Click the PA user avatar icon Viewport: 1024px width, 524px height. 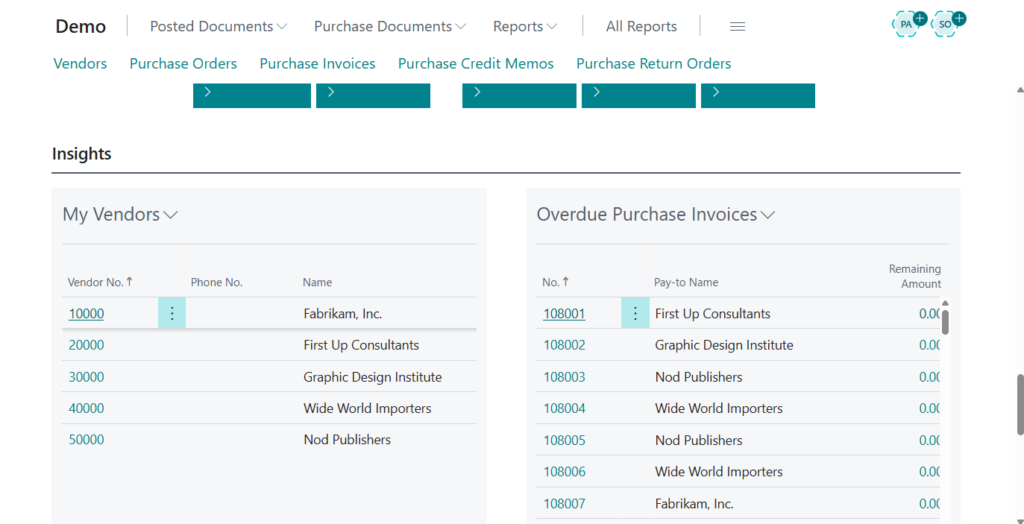(x=907, y=24)
